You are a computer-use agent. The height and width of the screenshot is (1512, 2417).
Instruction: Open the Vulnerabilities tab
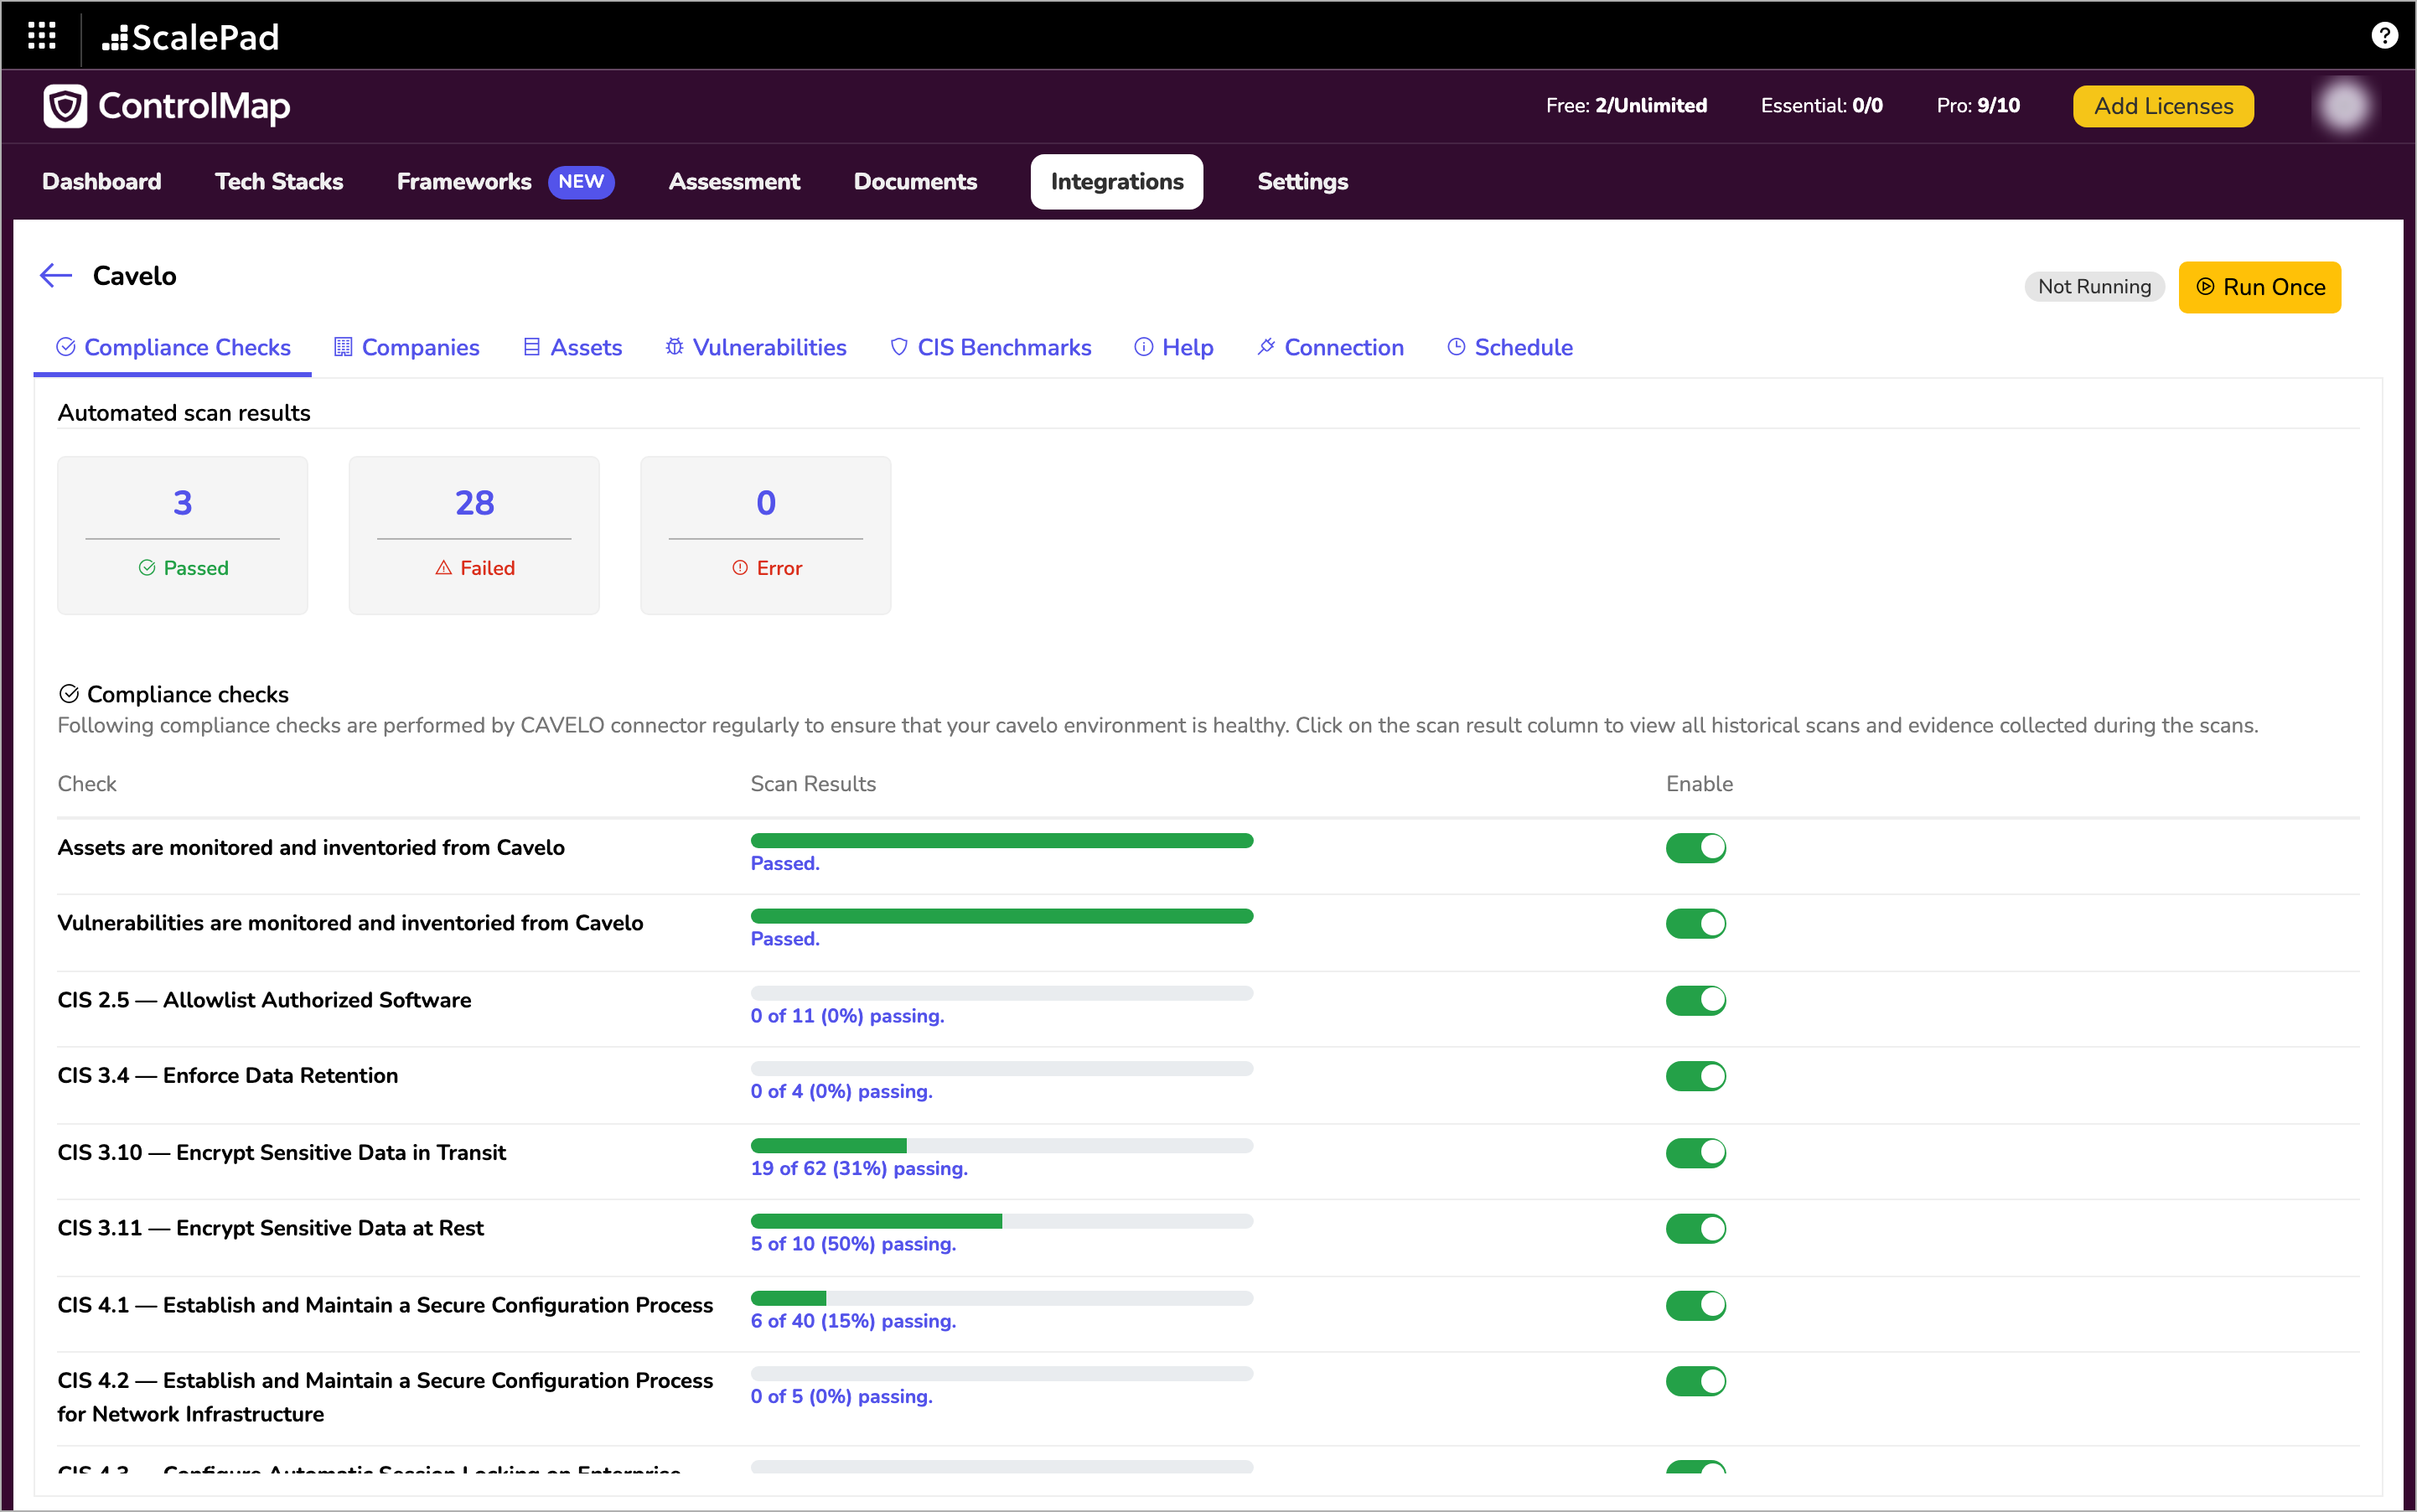point(756,347)
